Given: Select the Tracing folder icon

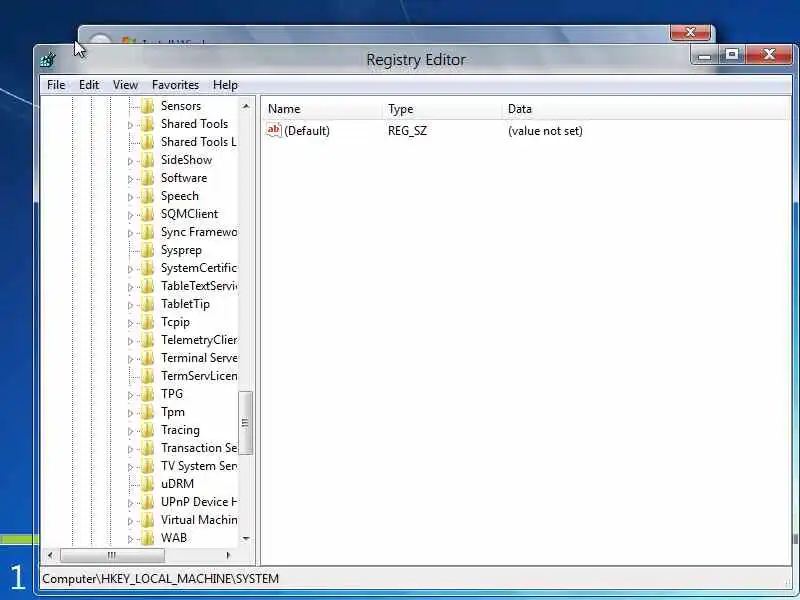Looking at the screenshot, I should tap(147, 430).
